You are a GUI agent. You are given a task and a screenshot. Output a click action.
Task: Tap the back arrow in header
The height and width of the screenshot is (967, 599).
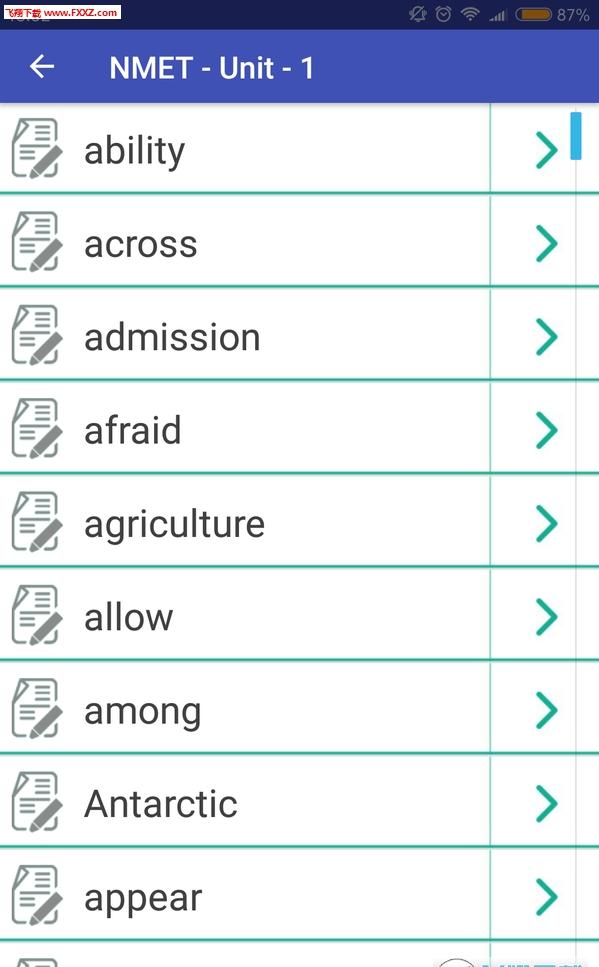click(x=42, y=67)
